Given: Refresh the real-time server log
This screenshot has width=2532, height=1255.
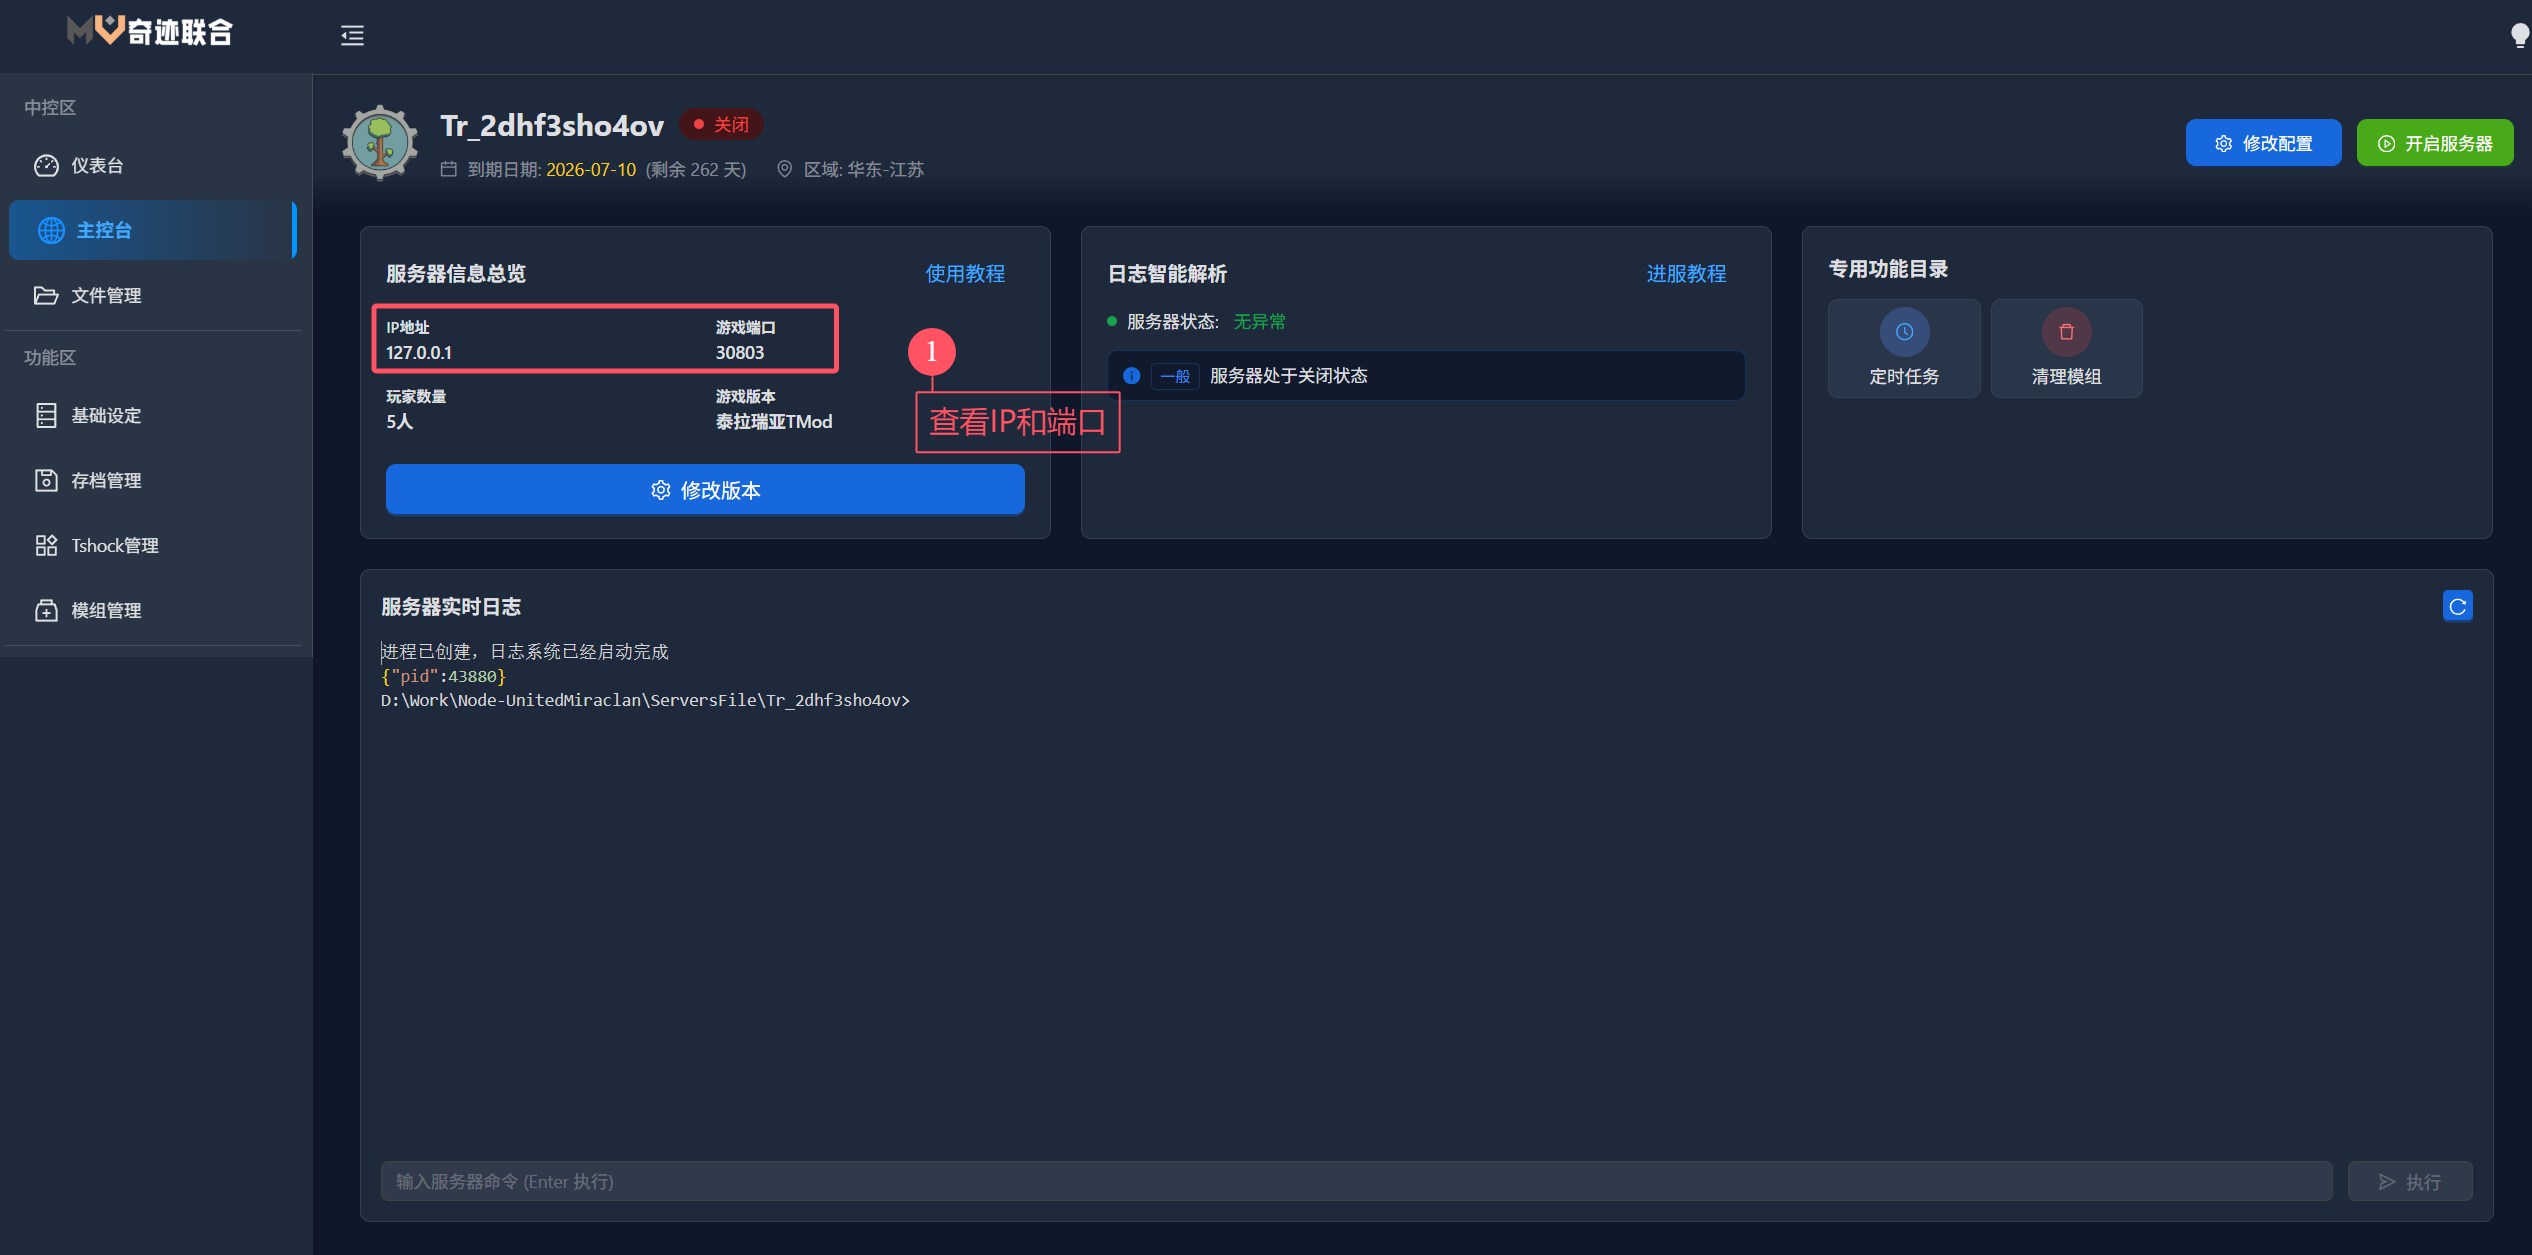Looking at the screenshot, I should pos(2457,606).
